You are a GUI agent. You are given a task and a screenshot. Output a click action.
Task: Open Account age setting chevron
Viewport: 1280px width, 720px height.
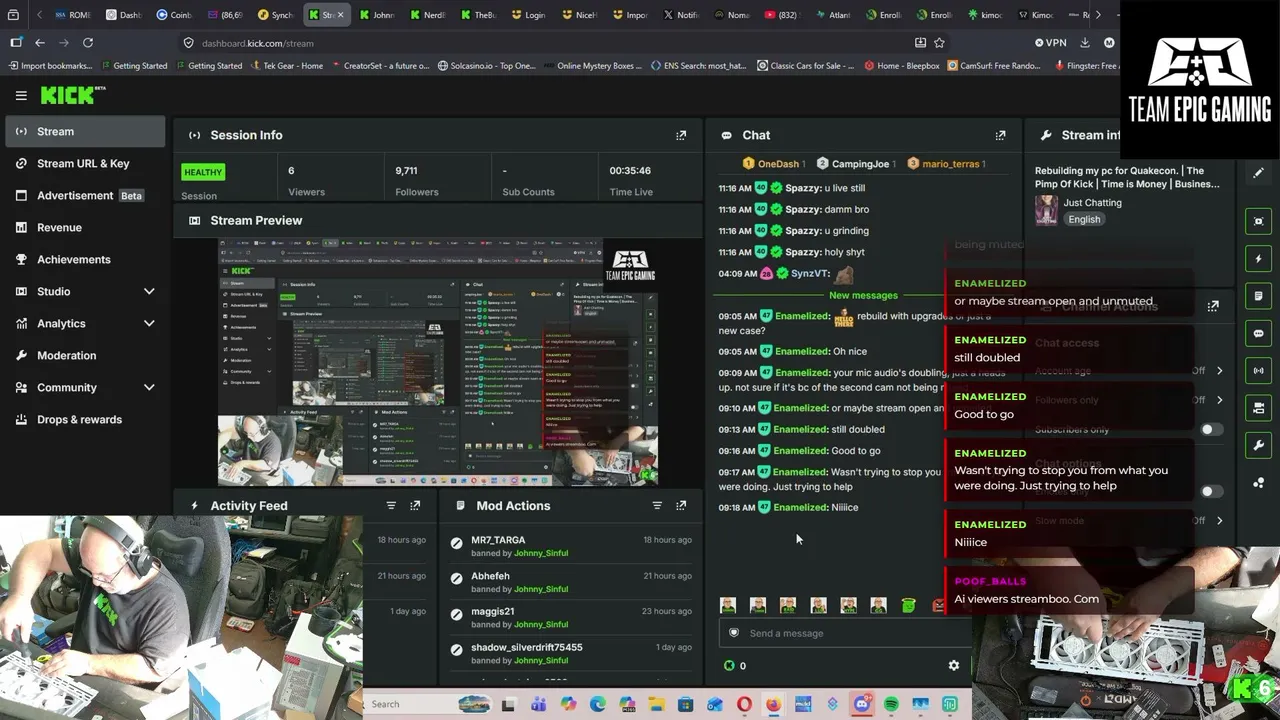coord(1219,371)
